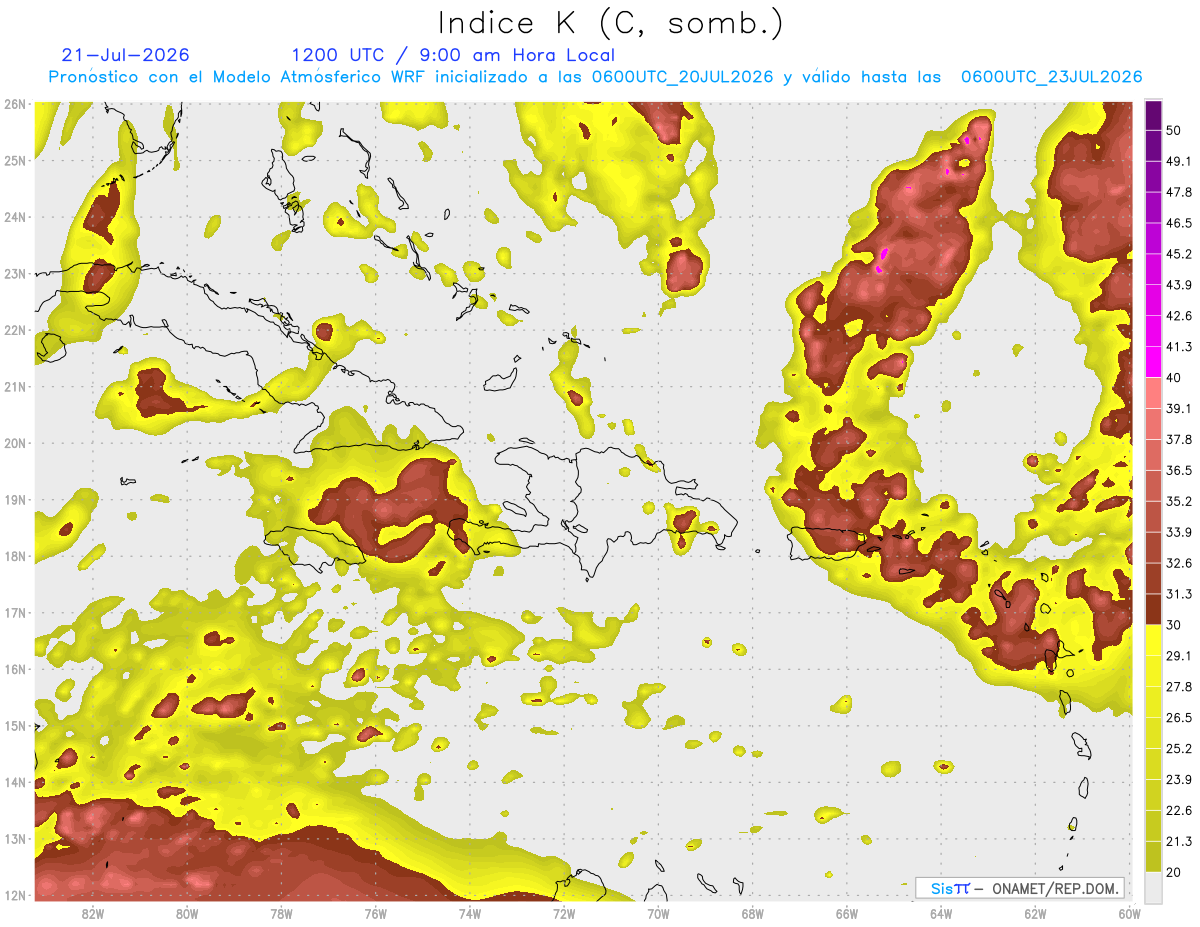Viewport: 1200px width, 927px height.
Task: Click the latitude label "22N"
Action: click(15, 330)
